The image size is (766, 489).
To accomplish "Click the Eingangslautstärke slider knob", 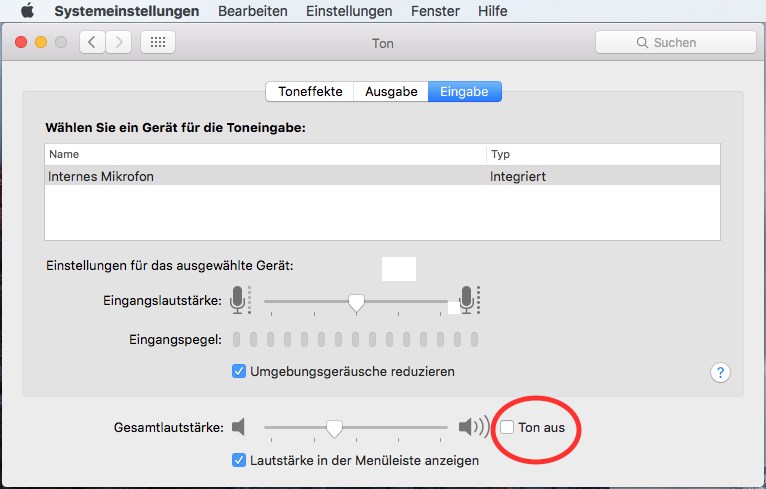I will click(x=356, y=302).
